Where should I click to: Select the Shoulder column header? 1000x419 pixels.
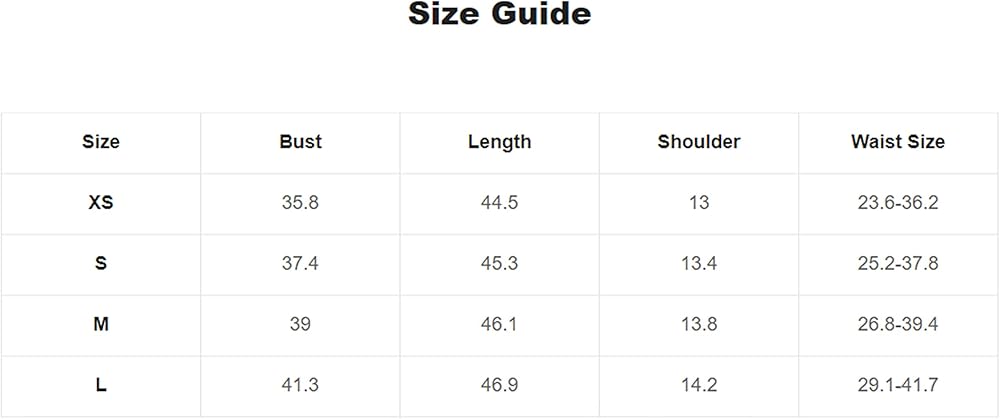(x=699, y=142)
